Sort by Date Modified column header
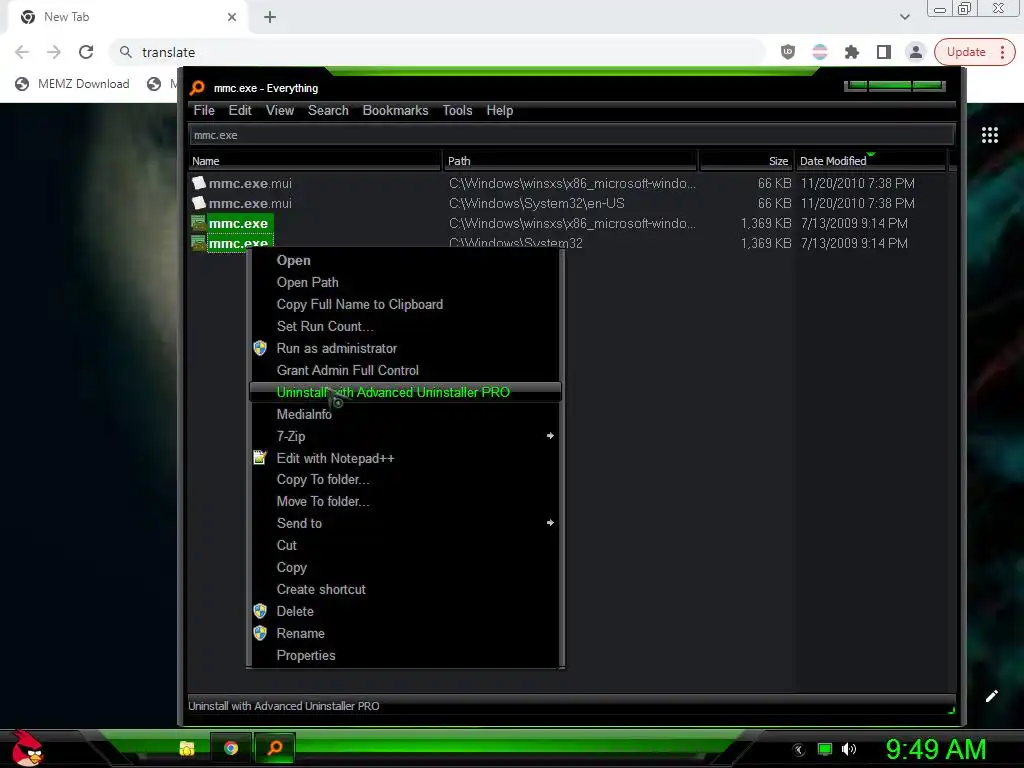 (x=871, y=161)
